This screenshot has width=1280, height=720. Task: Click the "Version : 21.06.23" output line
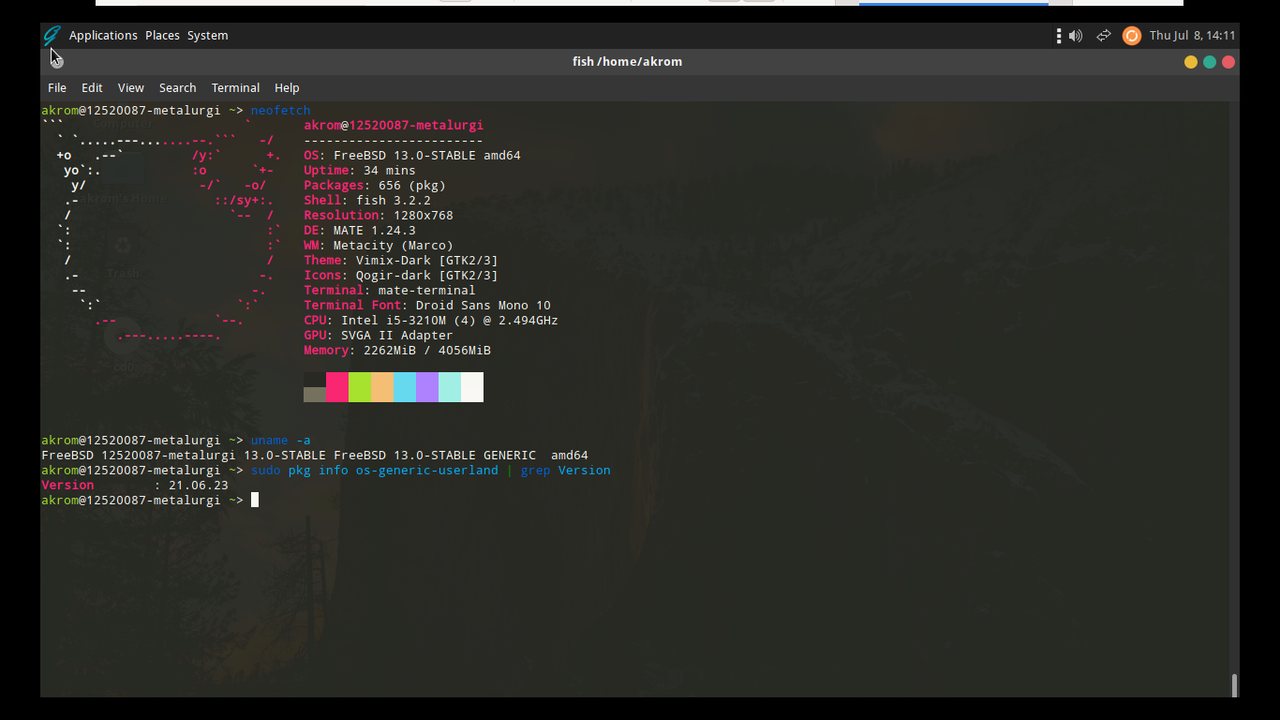click(135, 485)
